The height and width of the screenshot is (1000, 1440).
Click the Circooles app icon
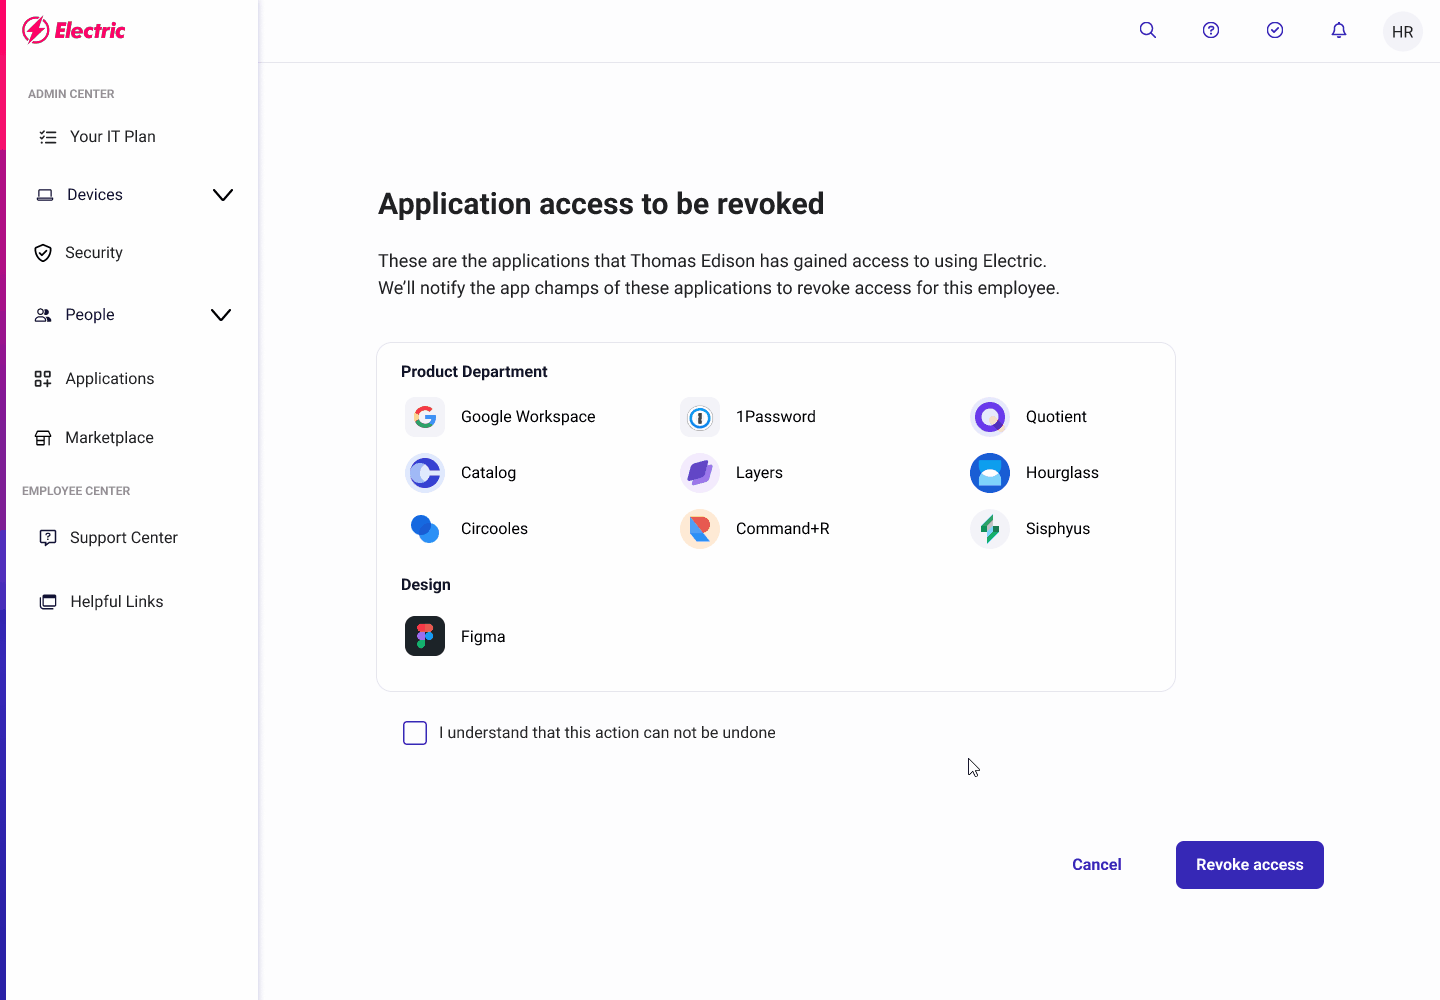tap(425, 529)
